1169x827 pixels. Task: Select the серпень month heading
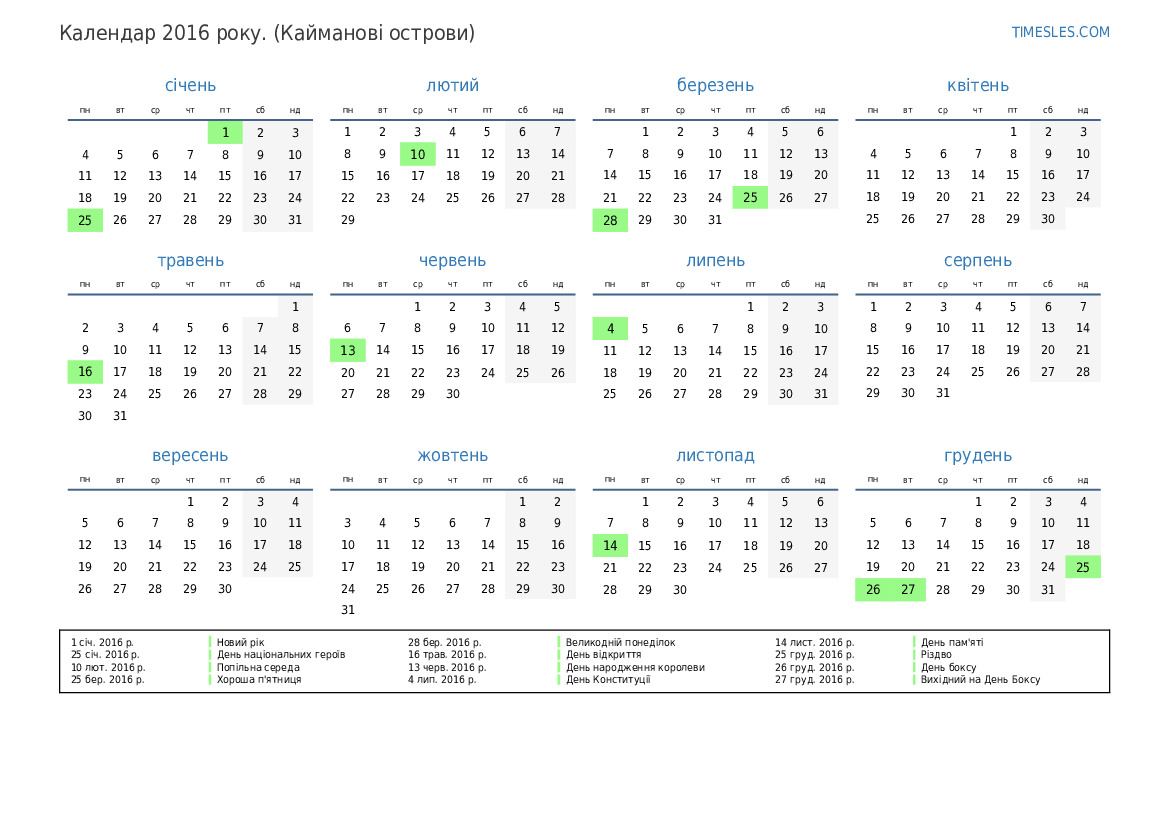977,260
